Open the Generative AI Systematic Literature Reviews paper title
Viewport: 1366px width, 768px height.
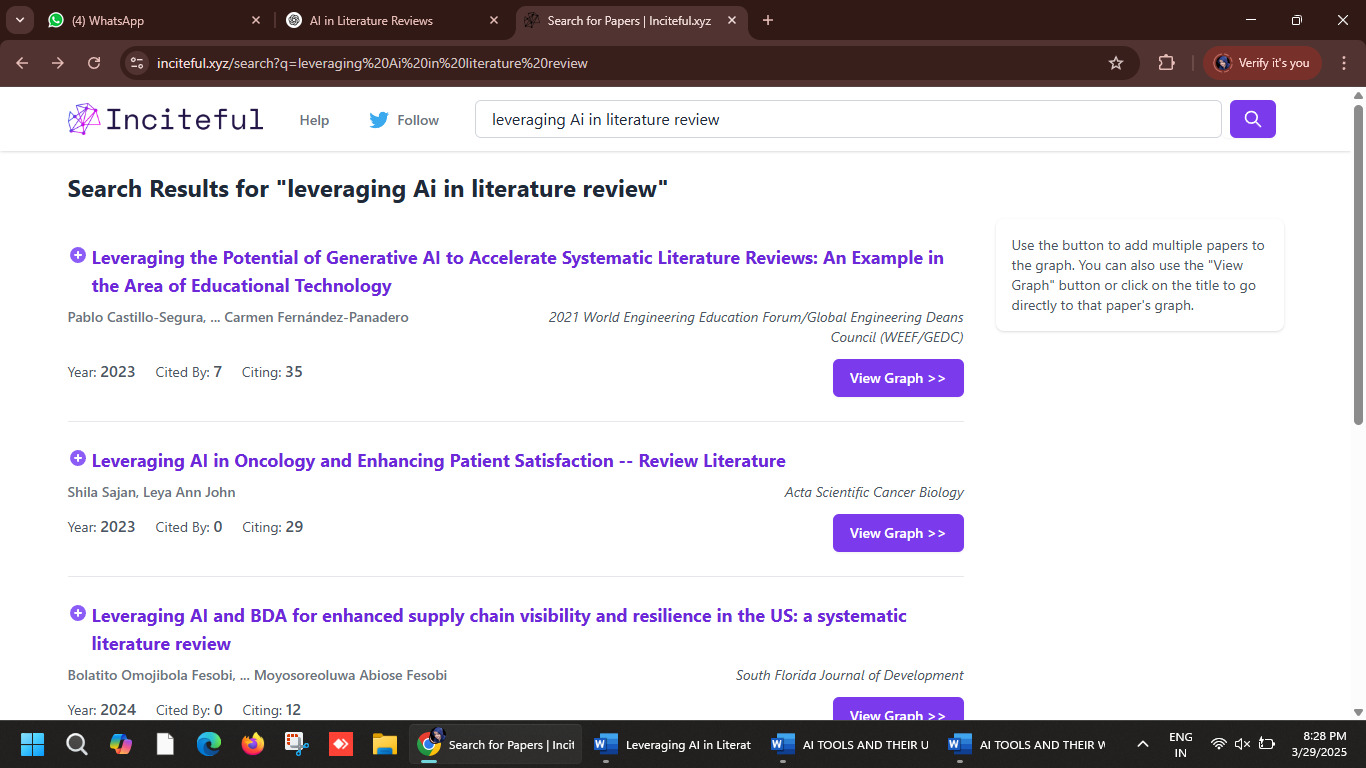(518, 272)
